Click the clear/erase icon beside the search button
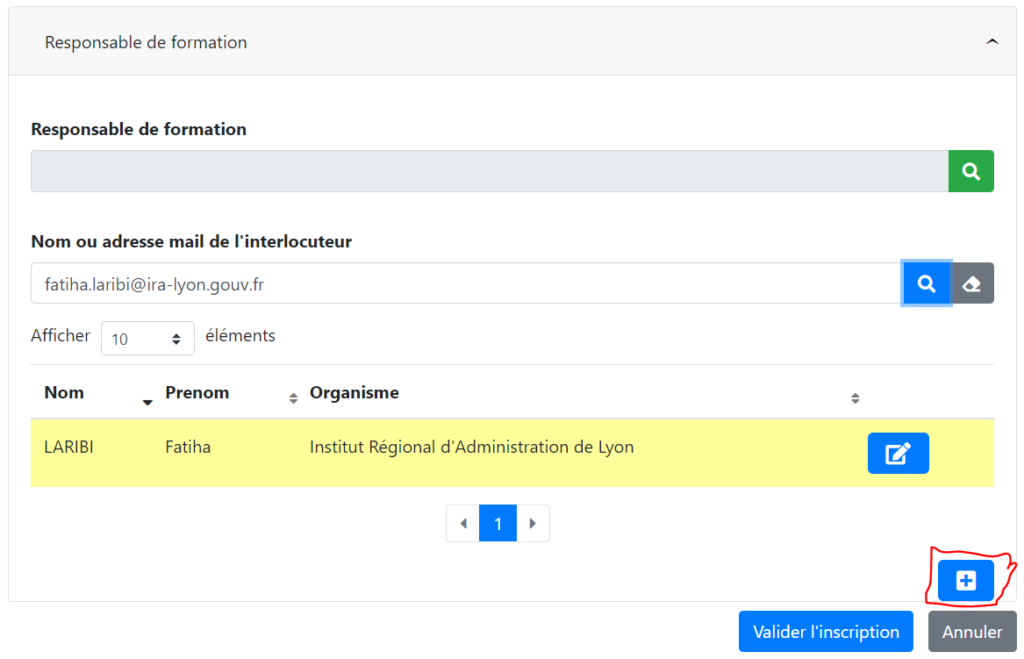The image size is (1024, 659). [x=971, y=283]
